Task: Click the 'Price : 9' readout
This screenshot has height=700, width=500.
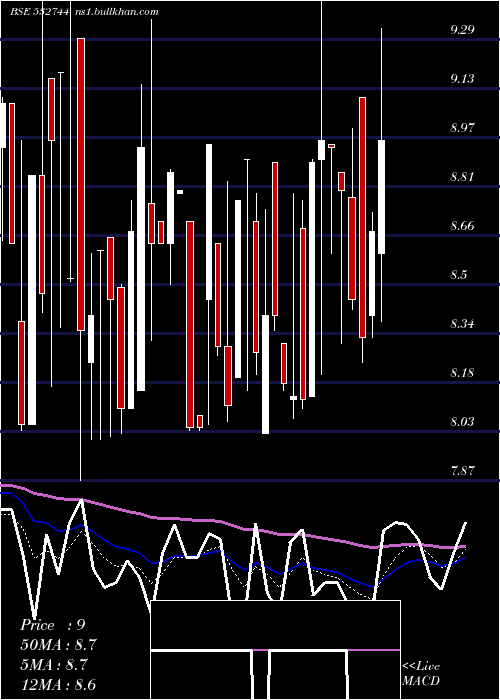Action: pos(53,625)
